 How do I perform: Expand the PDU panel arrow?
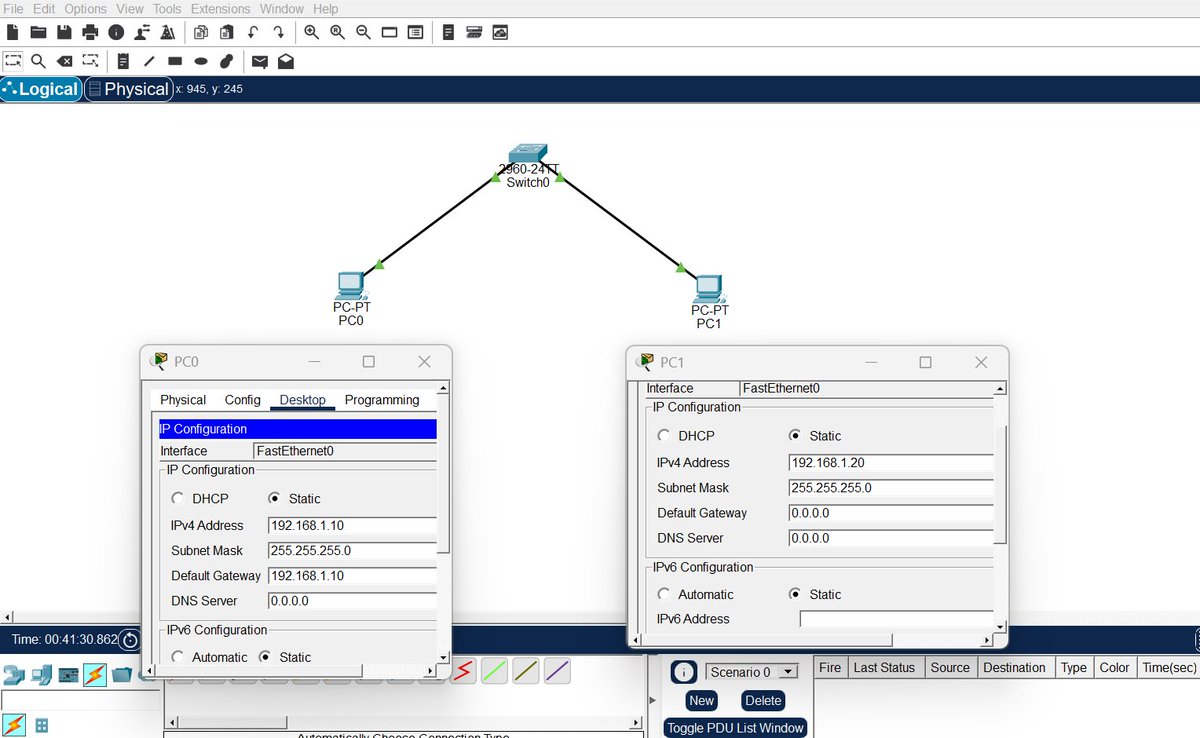click(x=654, y=700)
